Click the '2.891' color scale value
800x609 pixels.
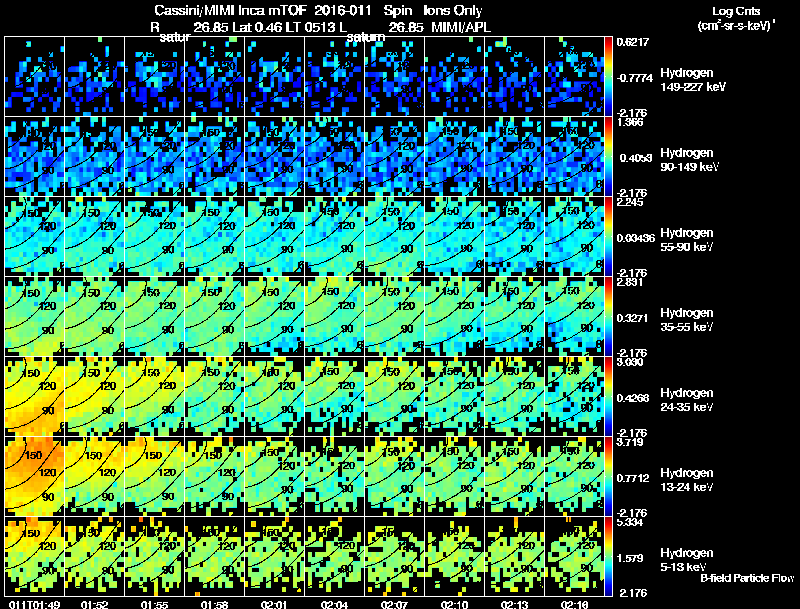pyautogui.click(x=630, y=282)
